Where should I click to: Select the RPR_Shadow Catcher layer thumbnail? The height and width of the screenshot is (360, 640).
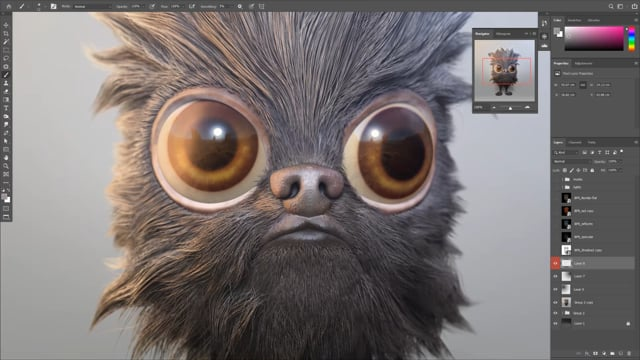pyautogui.click(x=566, y=250)
